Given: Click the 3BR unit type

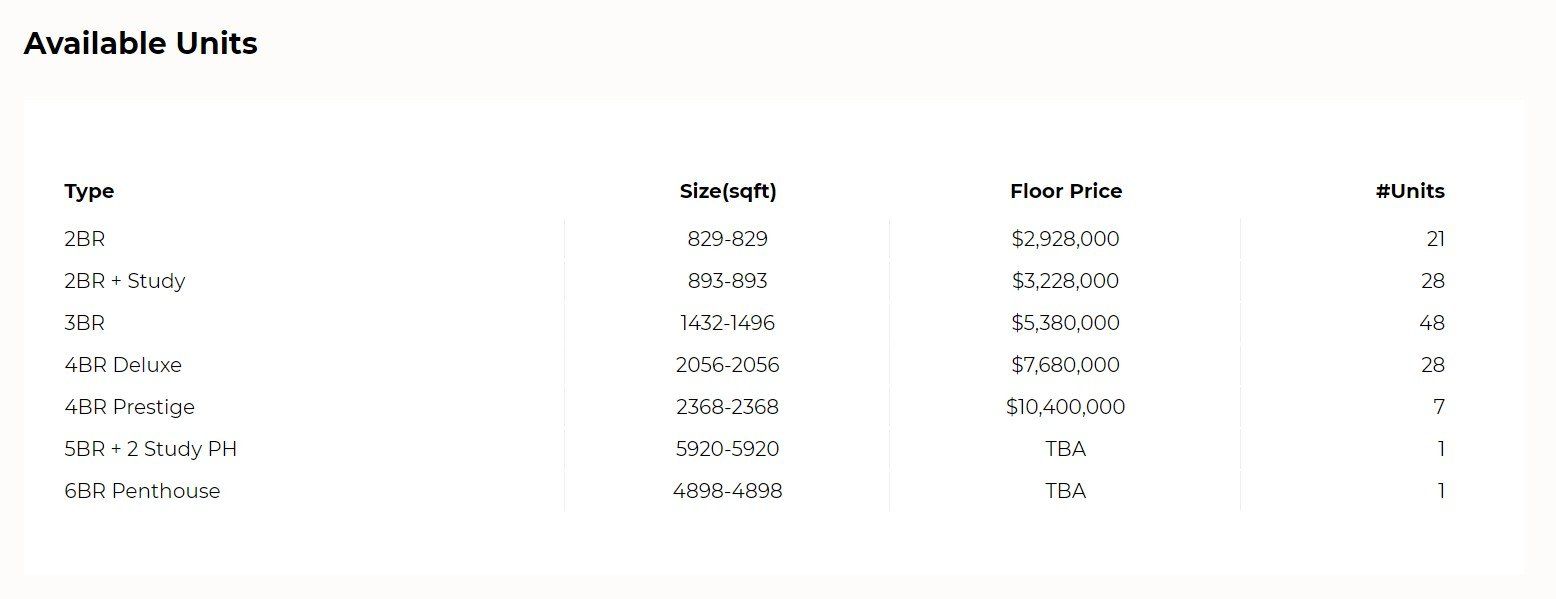Looking at the screenshot, I should click(84, 323).
